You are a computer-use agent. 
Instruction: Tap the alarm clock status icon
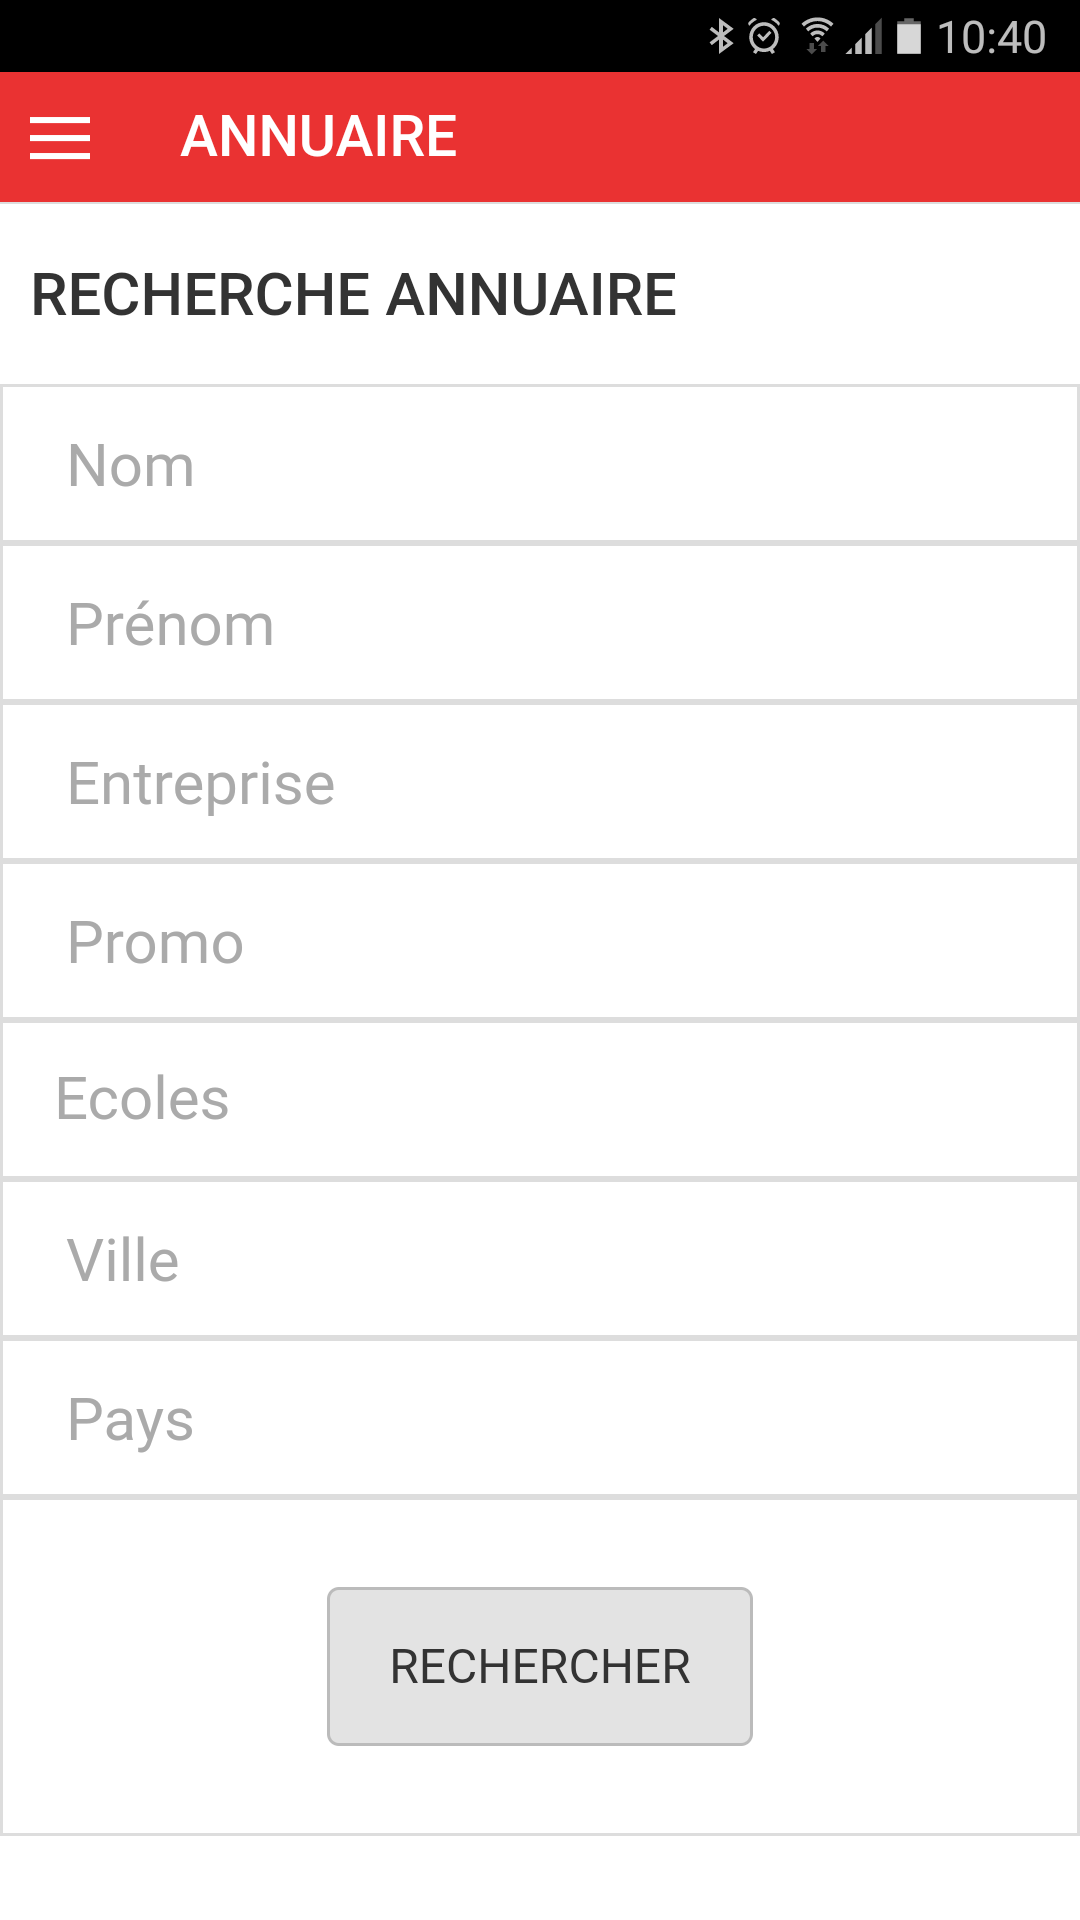pos(764,37)
